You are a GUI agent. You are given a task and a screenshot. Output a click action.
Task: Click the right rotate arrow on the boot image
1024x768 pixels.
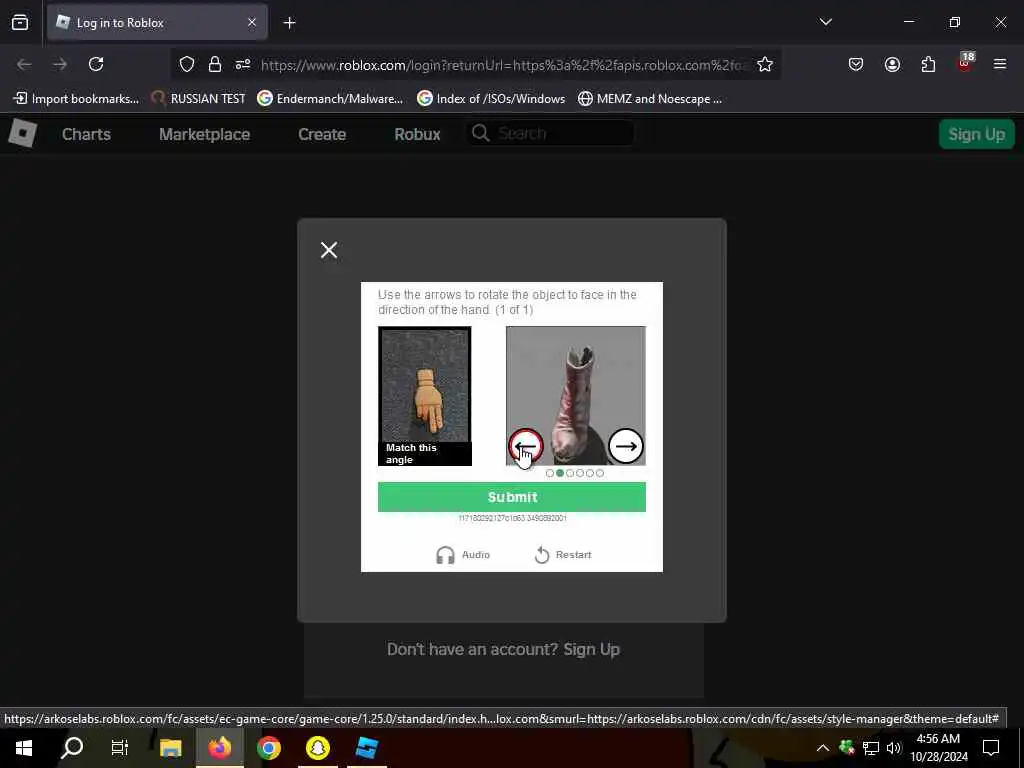(x=626, y=446)
